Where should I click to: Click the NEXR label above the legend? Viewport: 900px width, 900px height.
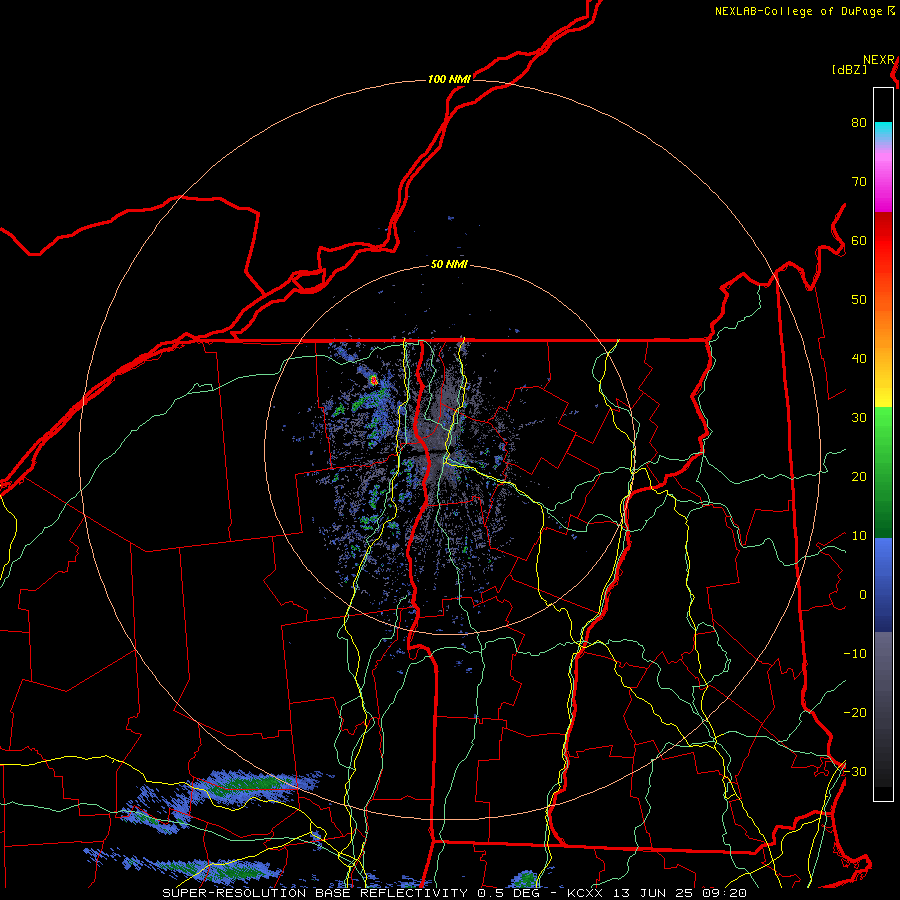pyautogui.click(x=878, y=60)
